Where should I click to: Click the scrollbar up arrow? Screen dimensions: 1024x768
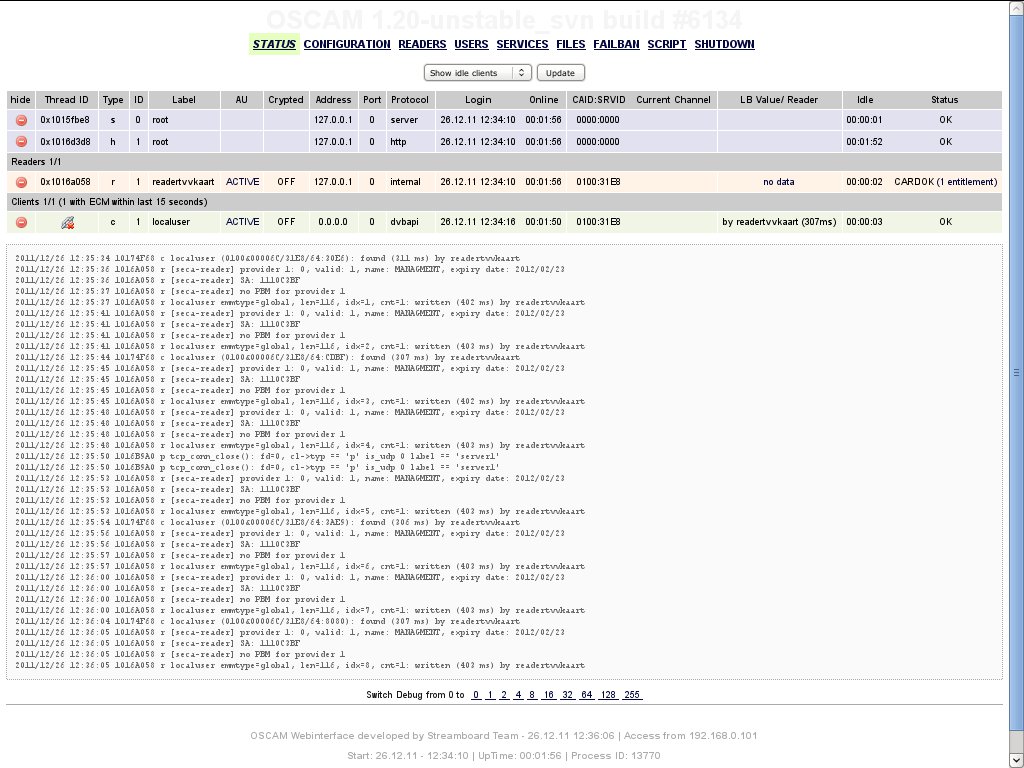pos(1016,6)
